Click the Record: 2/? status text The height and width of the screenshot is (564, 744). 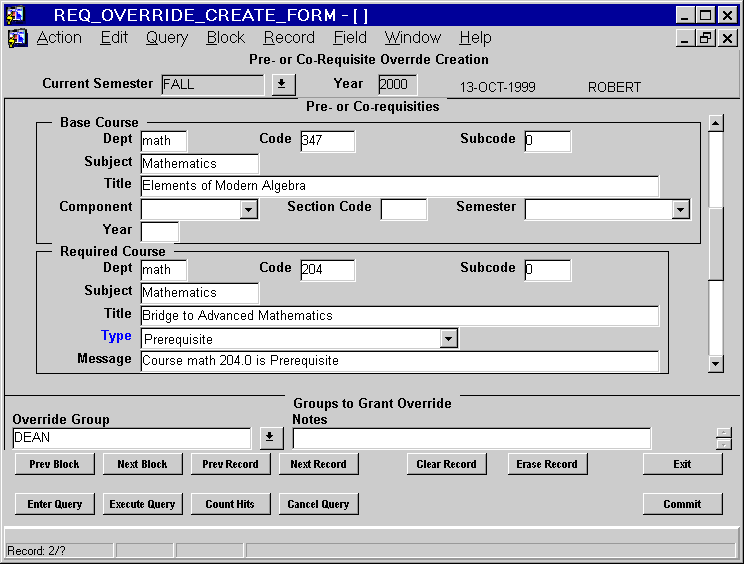pos(36,551)
